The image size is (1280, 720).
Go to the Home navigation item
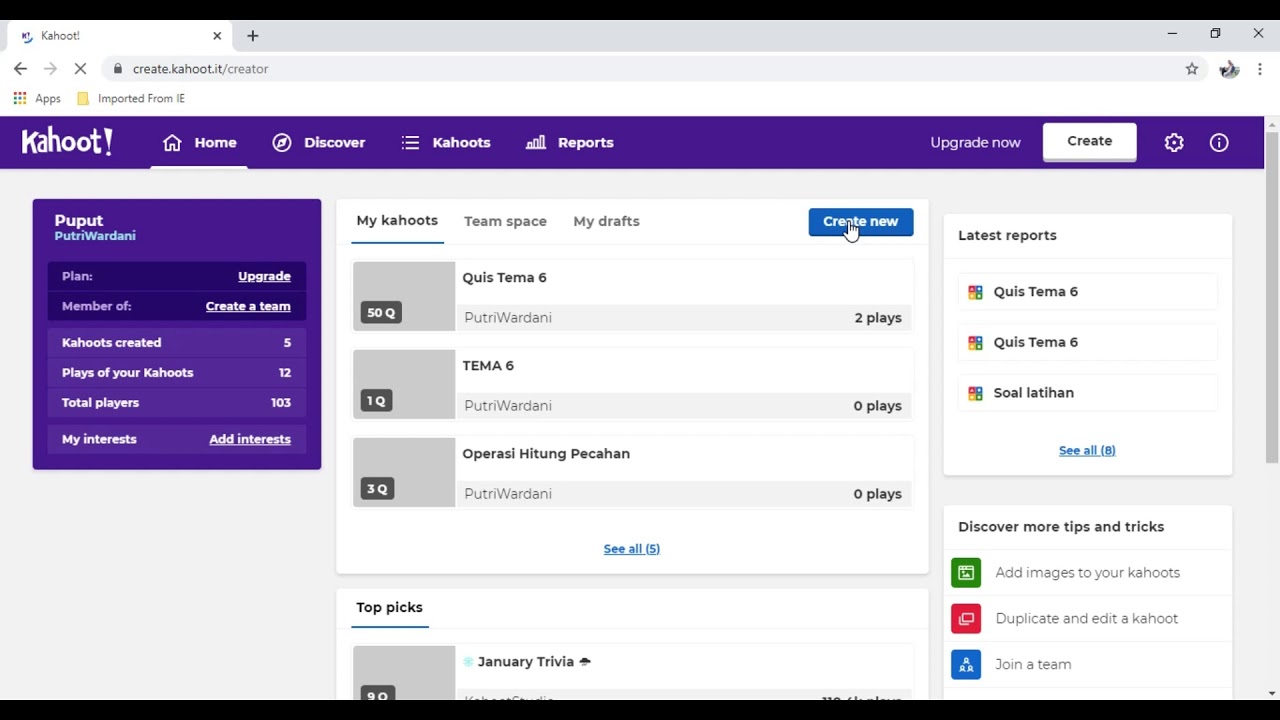click(x=200, y=142)
